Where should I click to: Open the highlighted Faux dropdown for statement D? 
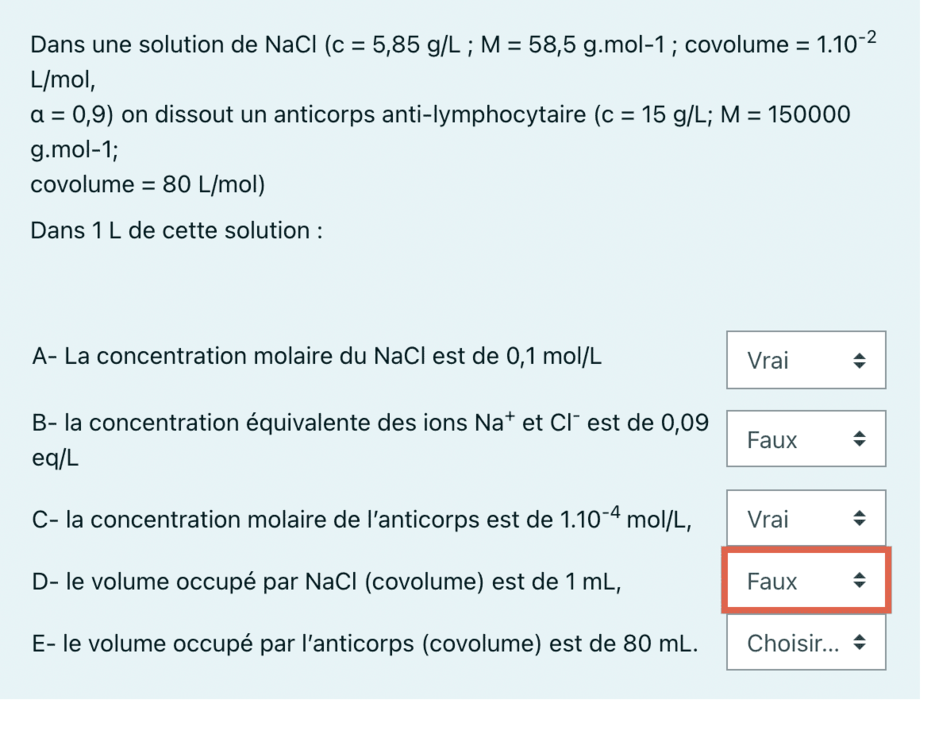(805, 581)
